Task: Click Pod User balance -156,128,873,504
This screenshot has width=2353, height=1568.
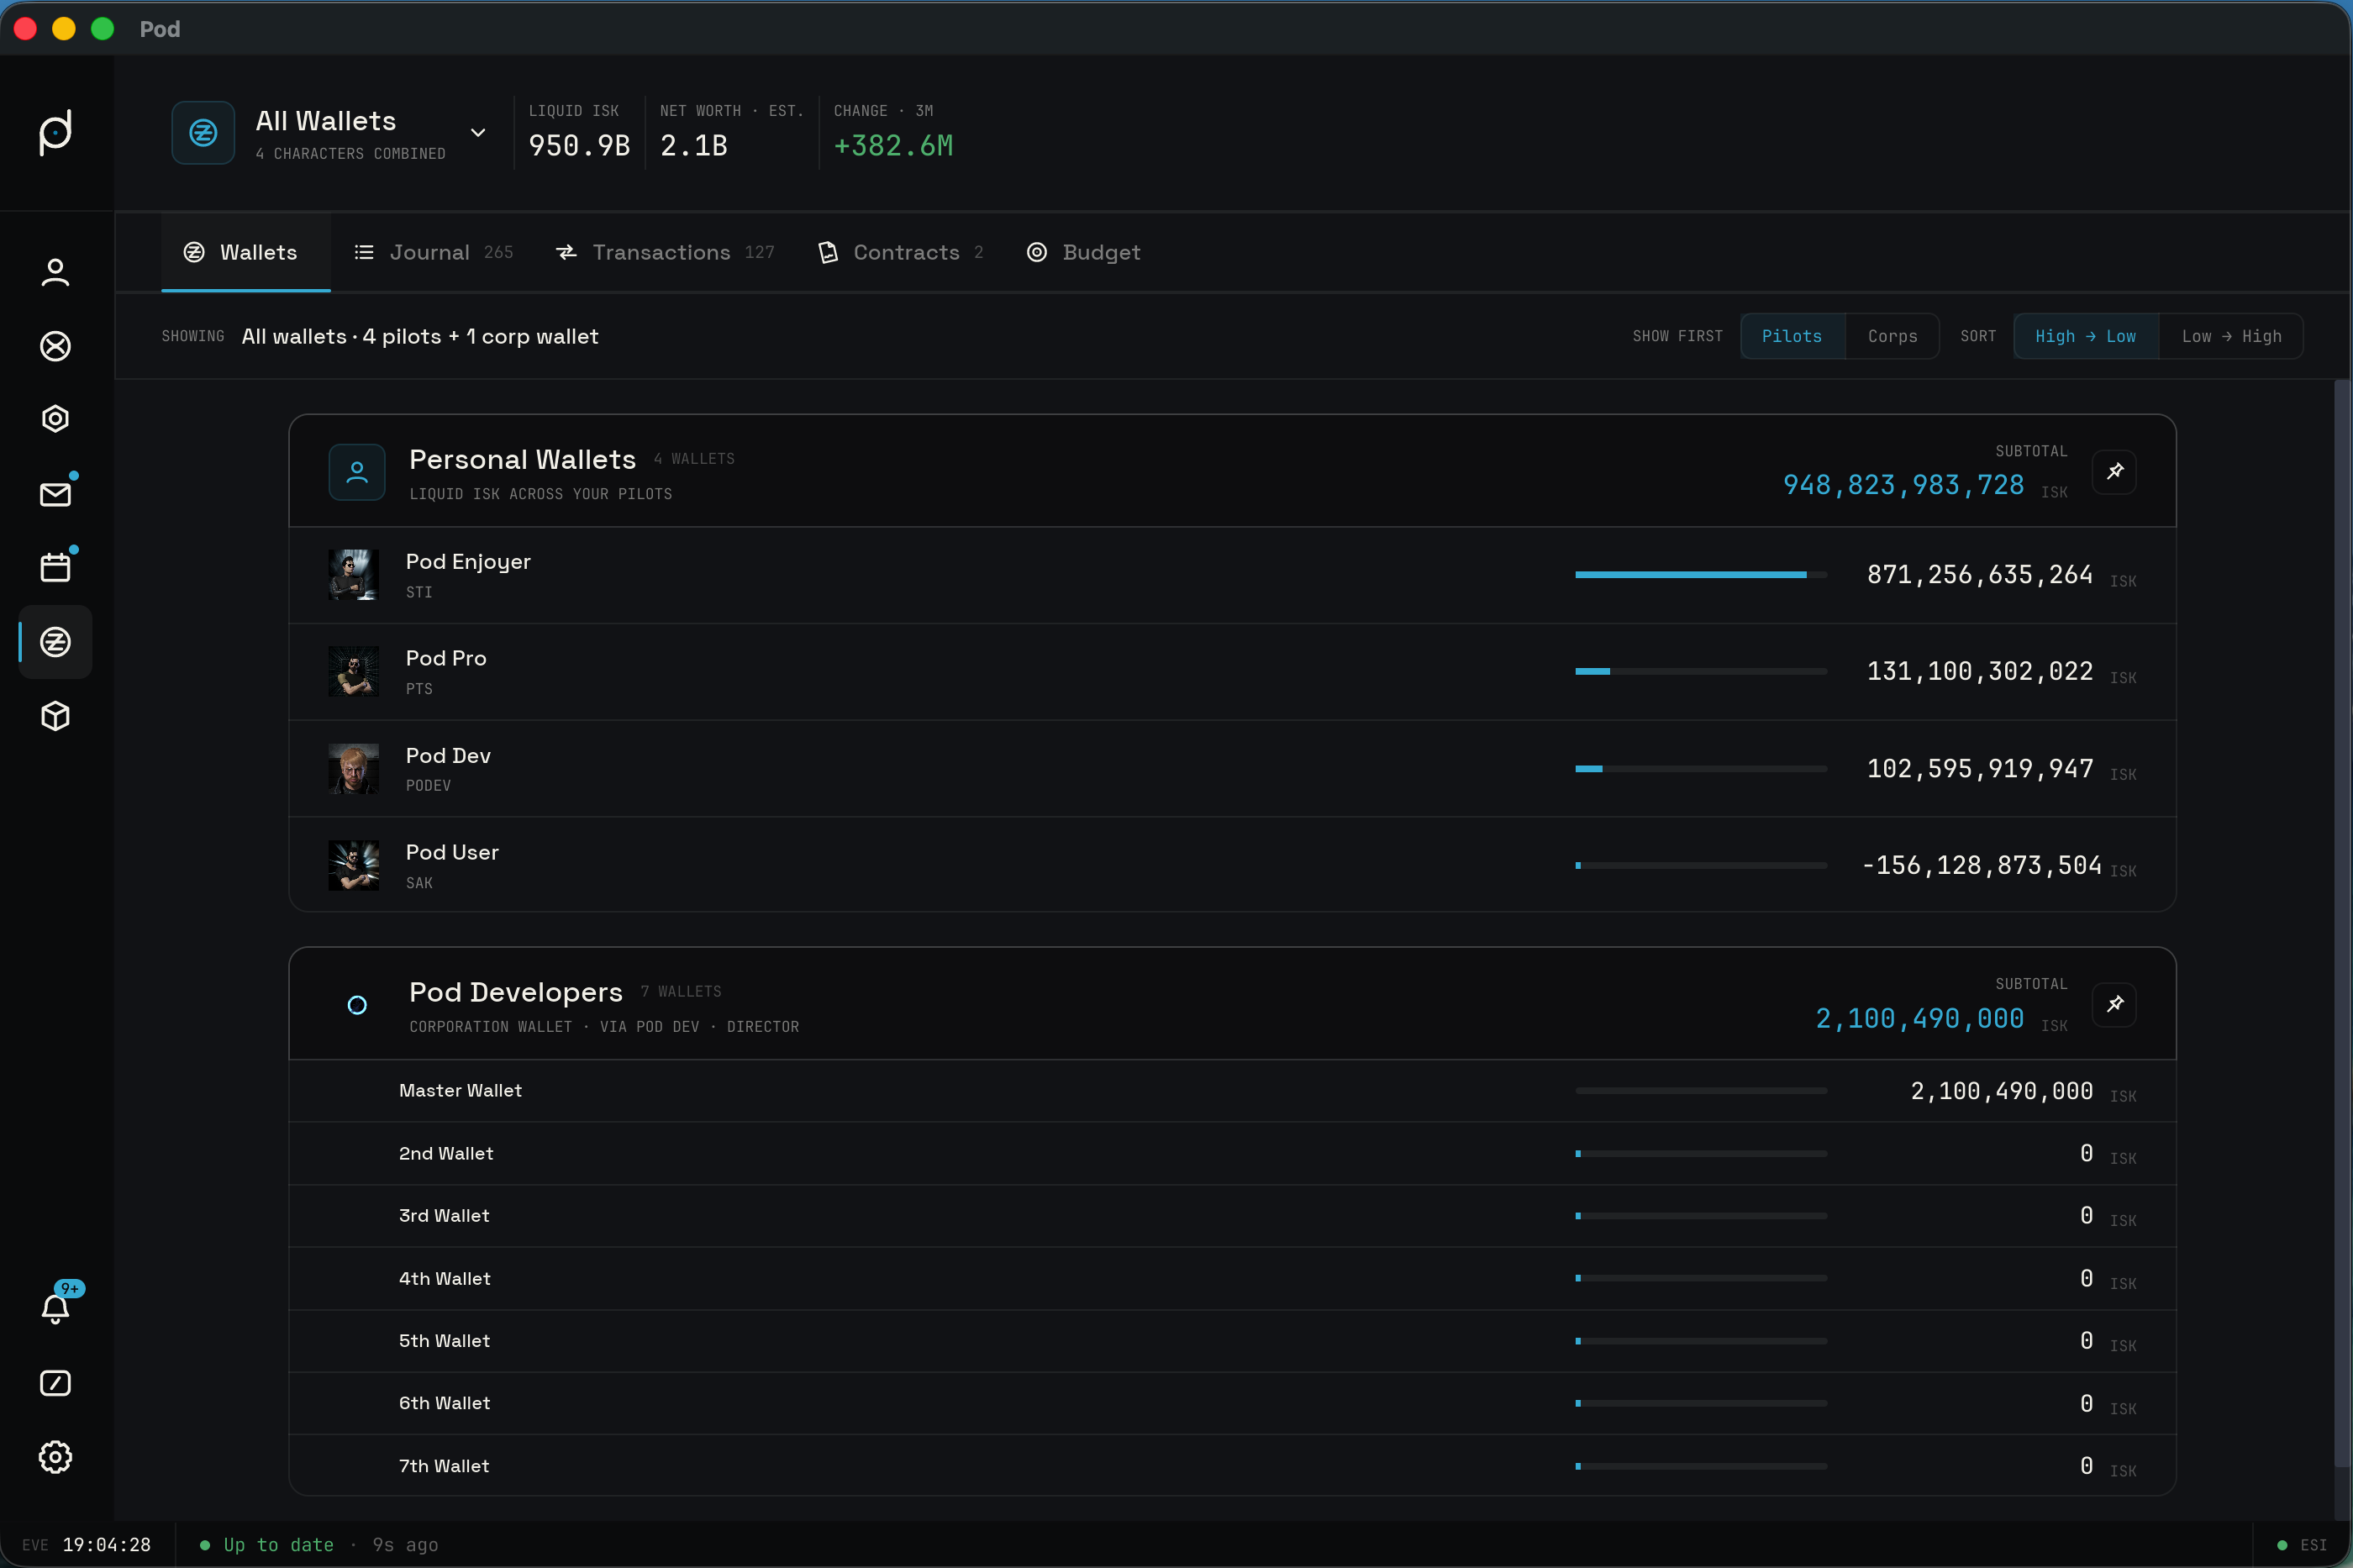Action: (x=1982, y=865)
